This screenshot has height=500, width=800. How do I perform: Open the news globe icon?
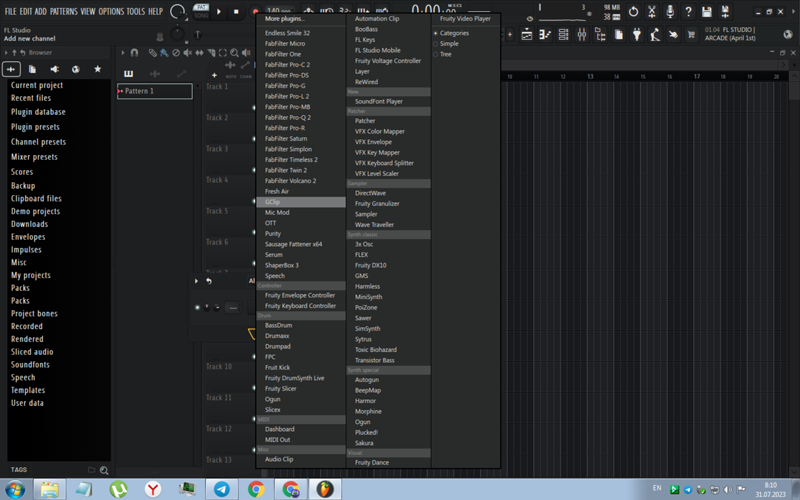pos(788,35)
